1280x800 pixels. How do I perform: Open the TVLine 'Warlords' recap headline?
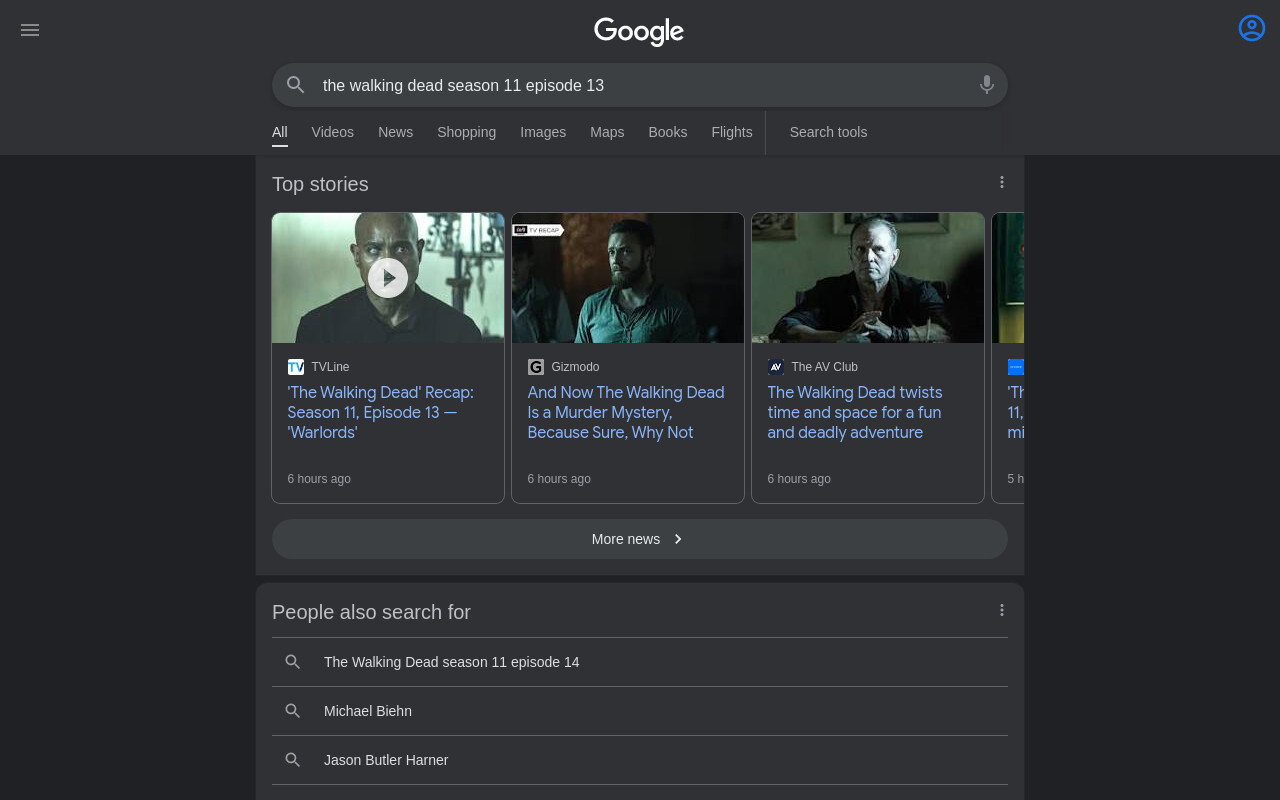pos(381,412)
